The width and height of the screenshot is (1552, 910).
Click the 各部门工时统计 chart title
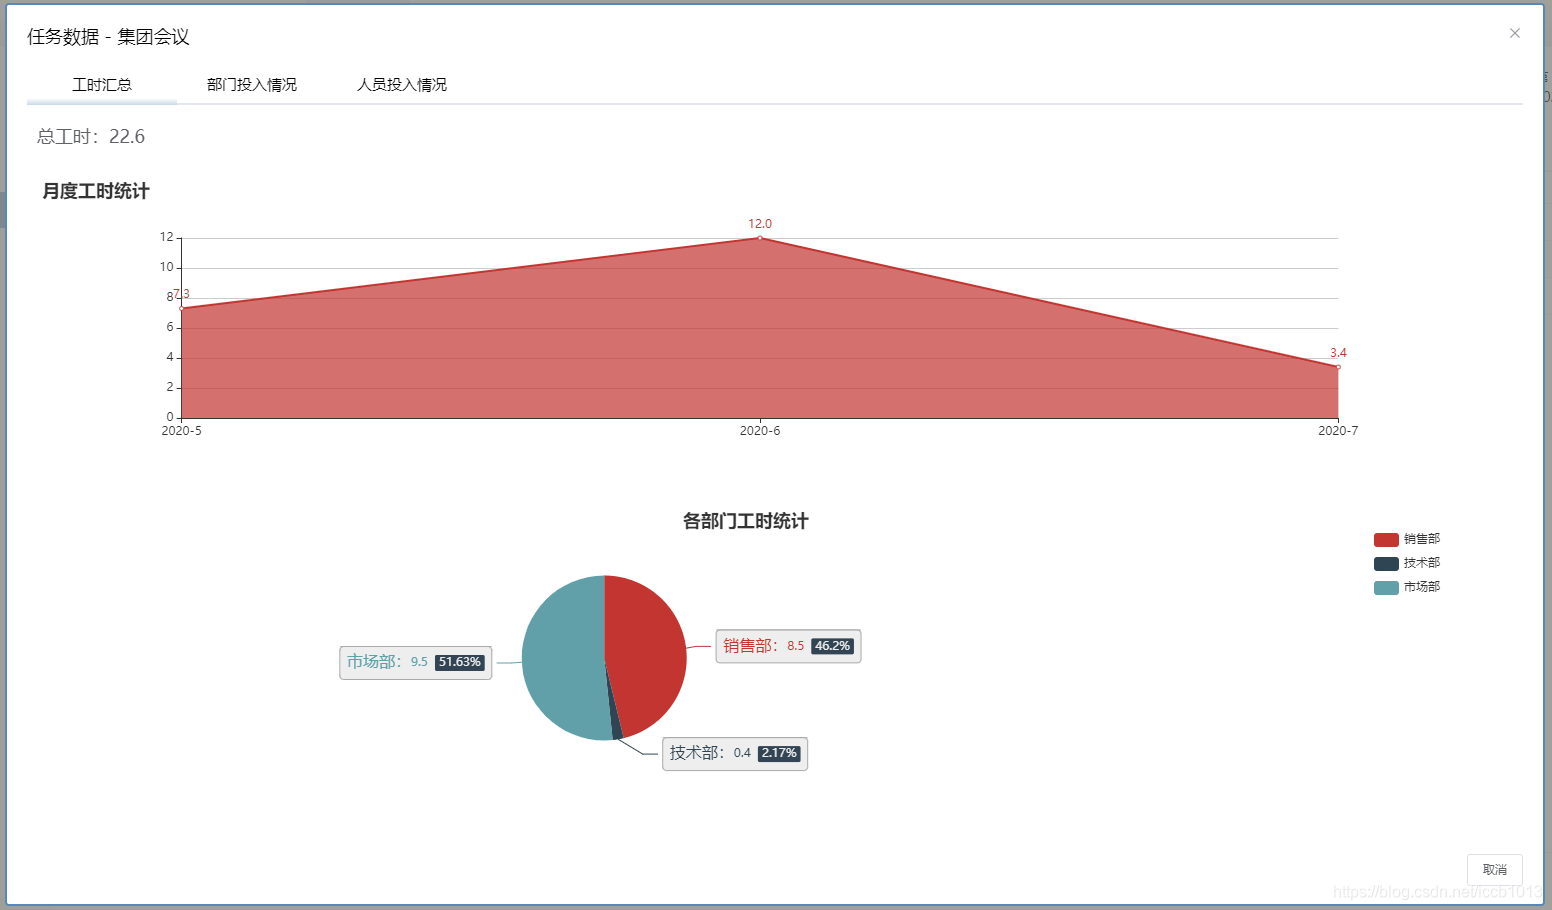click(746, 521)
